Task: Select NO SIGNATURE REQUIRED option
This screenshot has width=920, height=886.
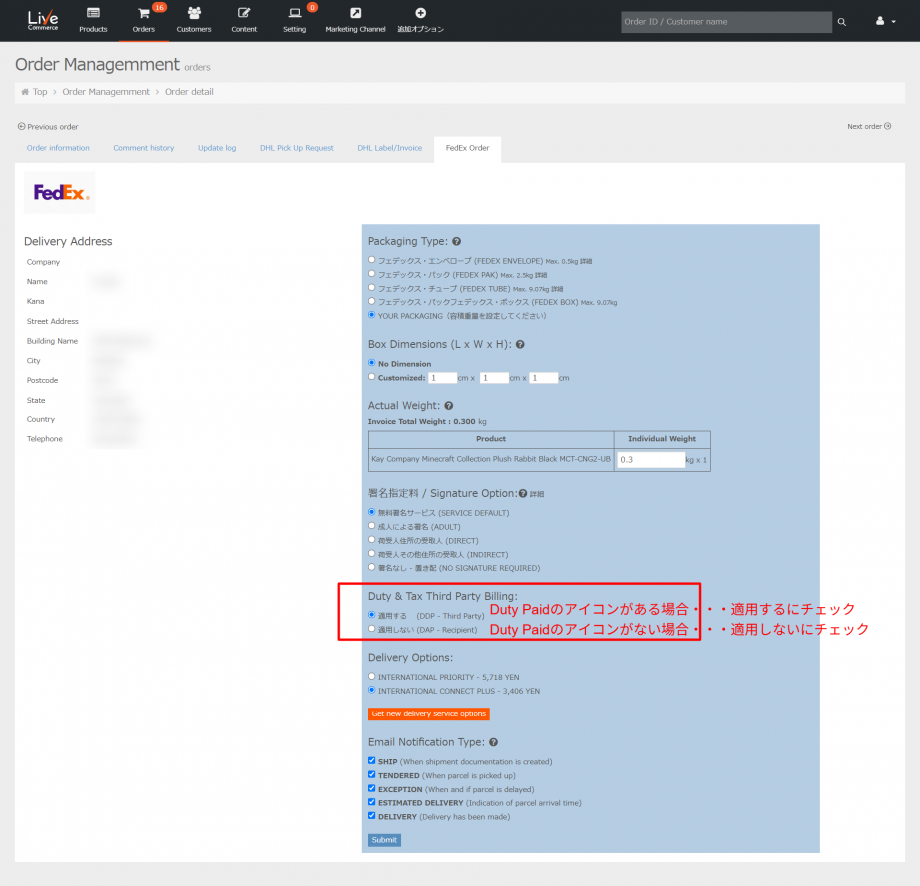Action: [x=371, y=567]
